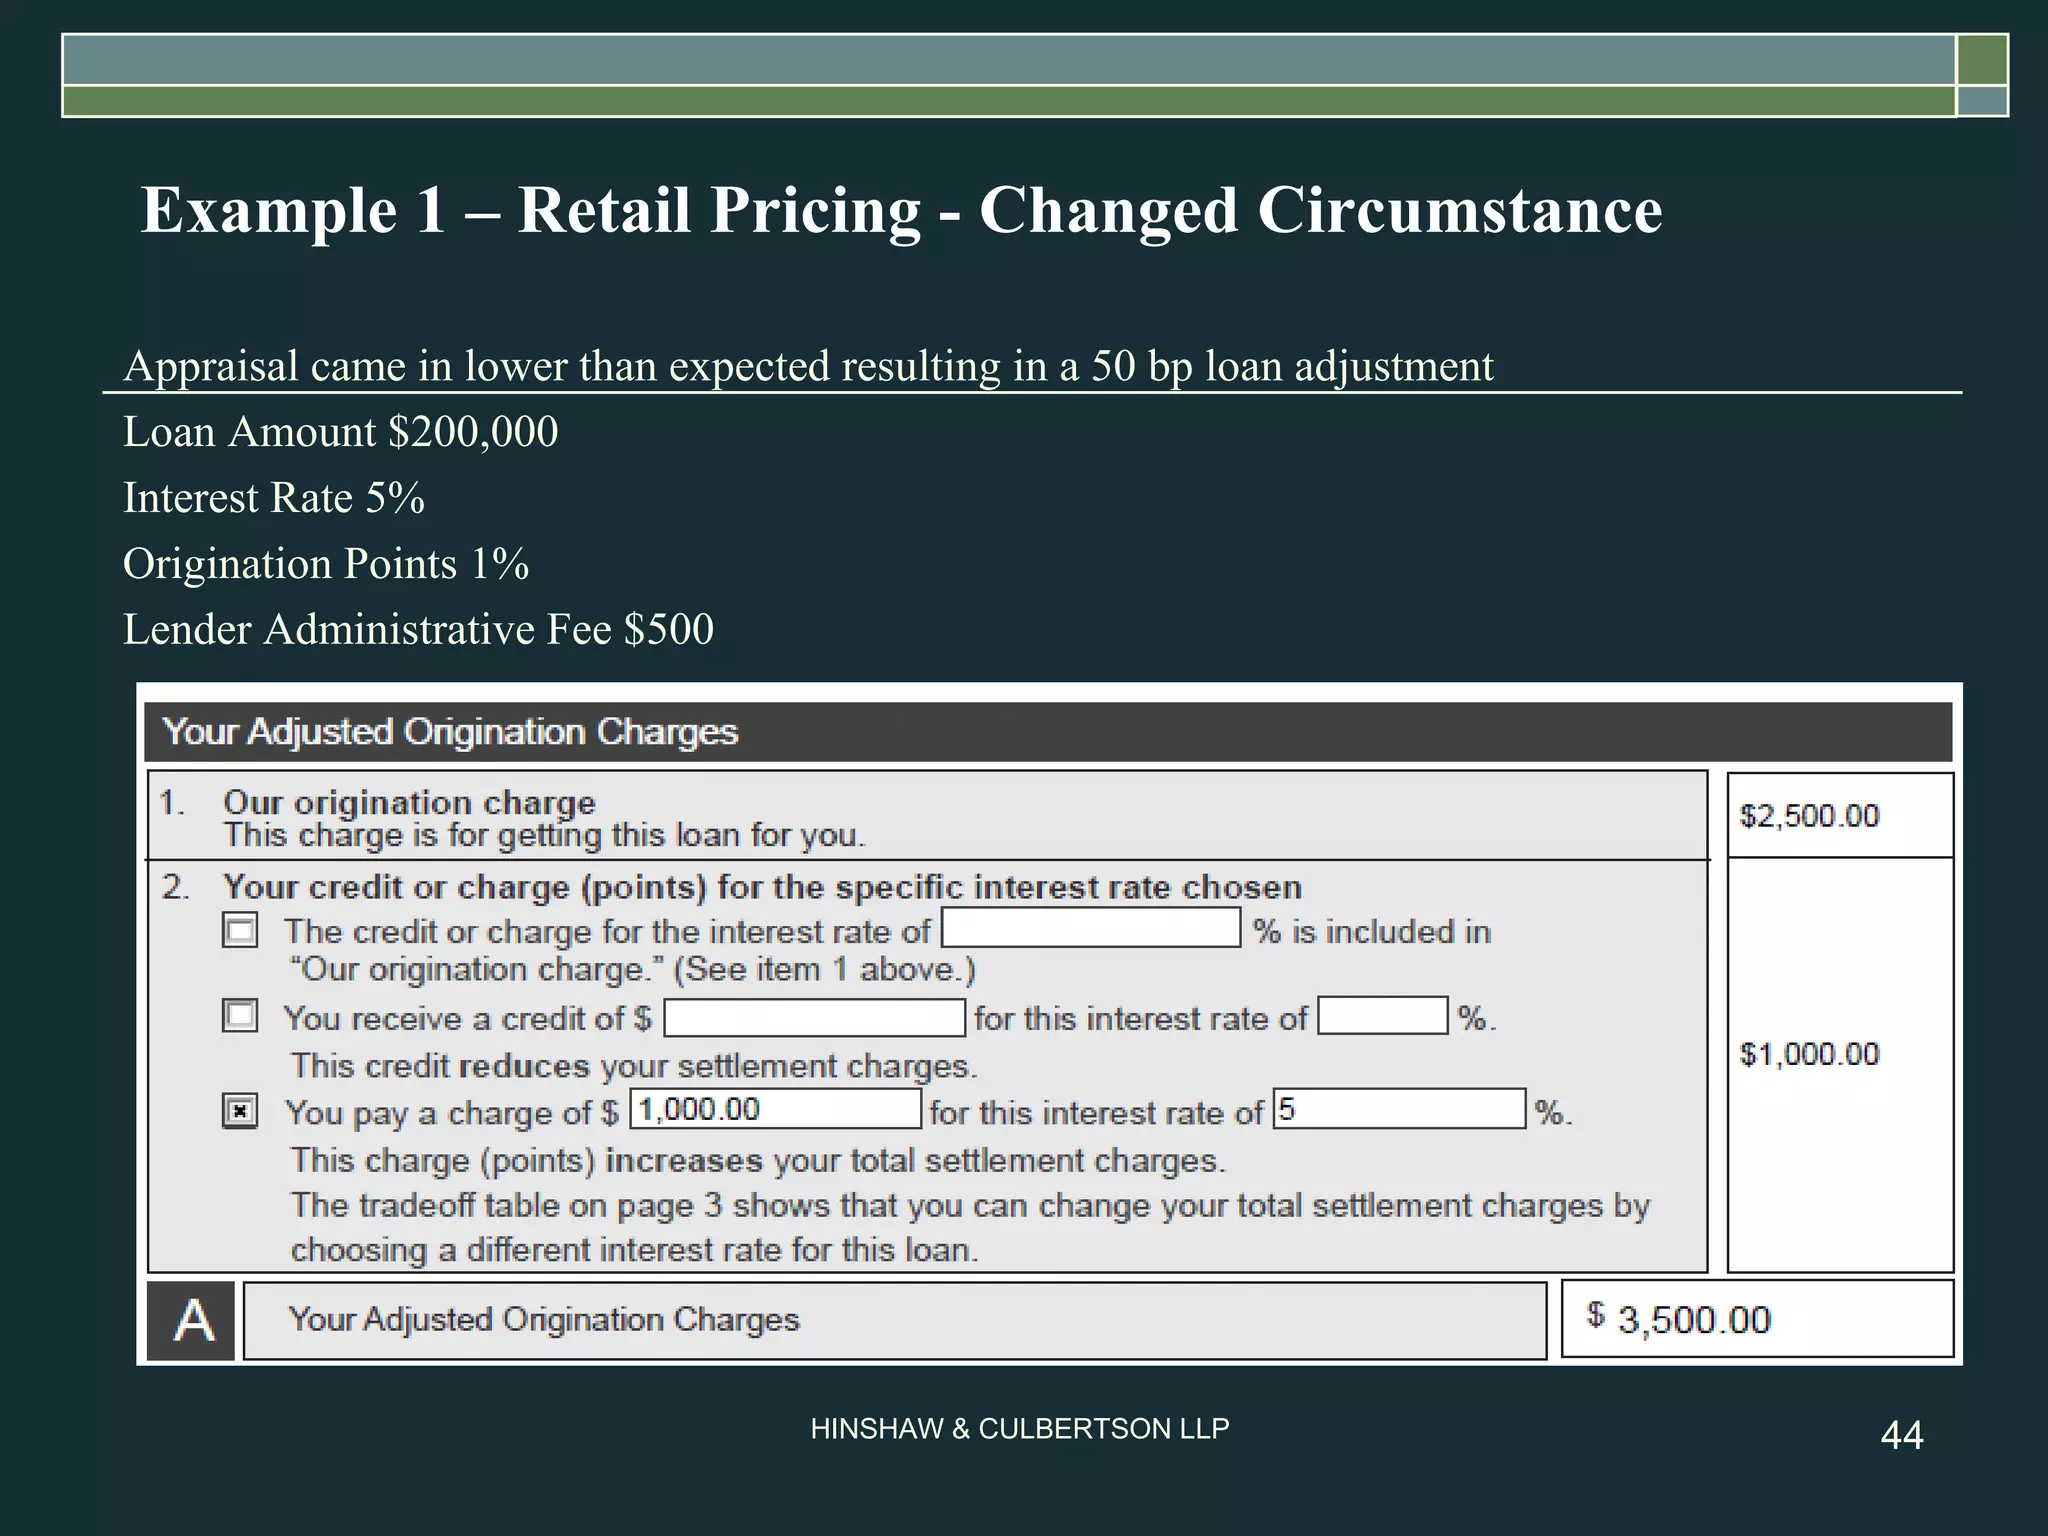Click the slide title 'Example 1 – Retail Pricing'
Screen dimensions: 2048x1536
pyautogui.click(x=901, y=211)
